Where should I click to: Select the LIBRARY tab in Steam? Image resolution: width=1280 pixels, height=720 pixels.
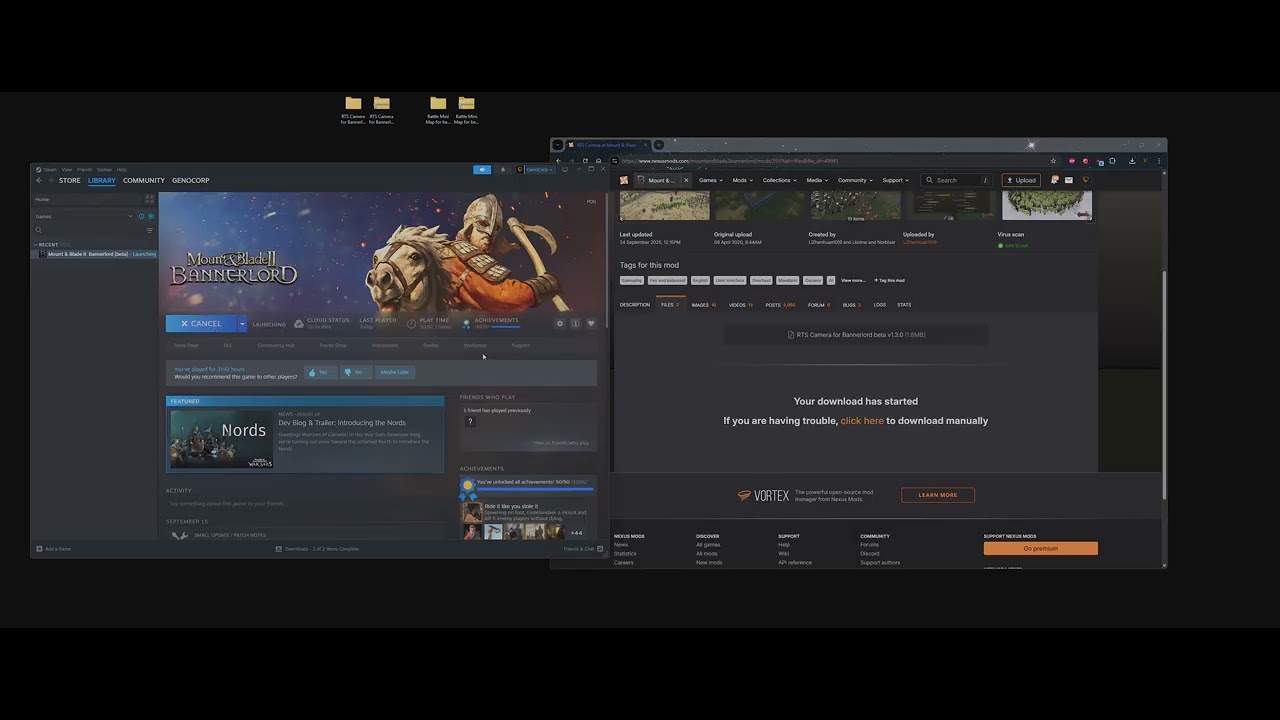pos(102,180)
